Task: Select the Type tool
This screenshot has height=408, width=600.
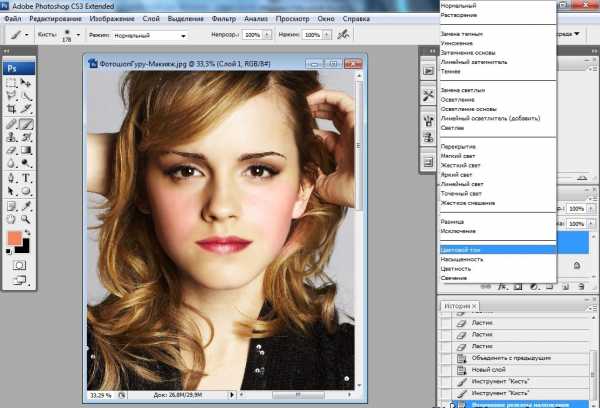Action: click(x=26, y=178)
